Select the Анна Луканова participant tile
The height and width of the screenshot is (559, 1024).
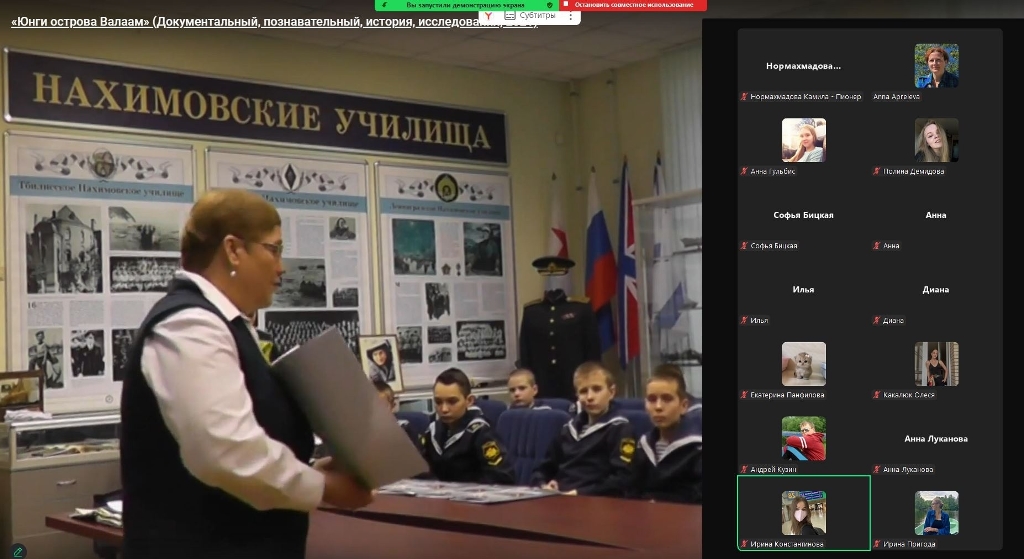click(936, 440)
